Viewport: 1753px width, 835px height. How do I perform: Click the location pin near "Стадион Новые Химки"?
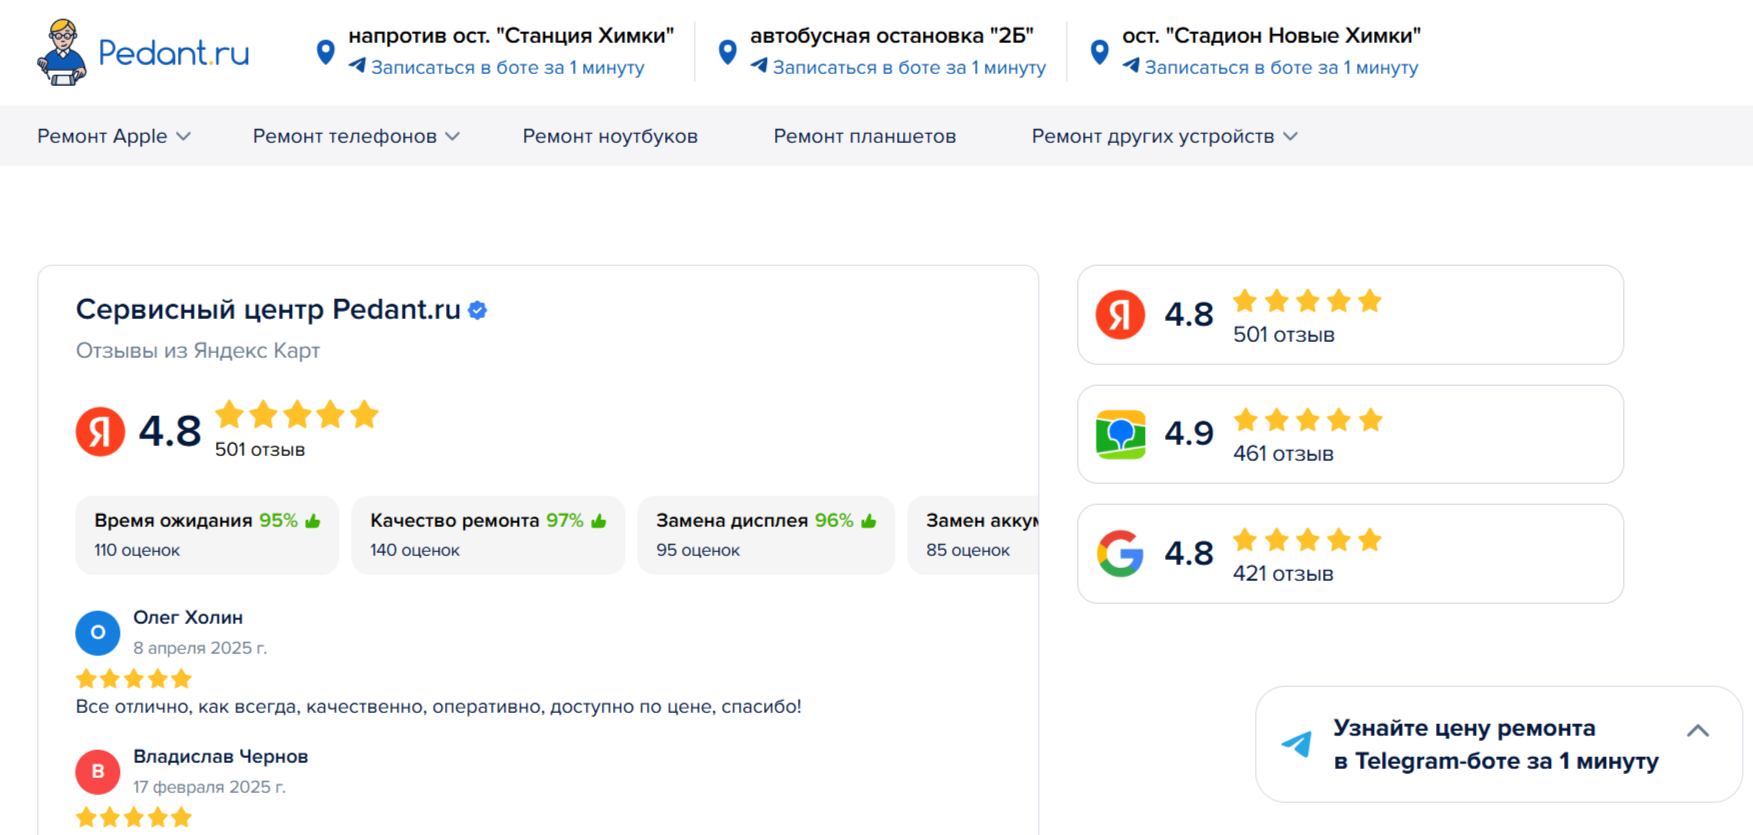[x=1099, y=52]
